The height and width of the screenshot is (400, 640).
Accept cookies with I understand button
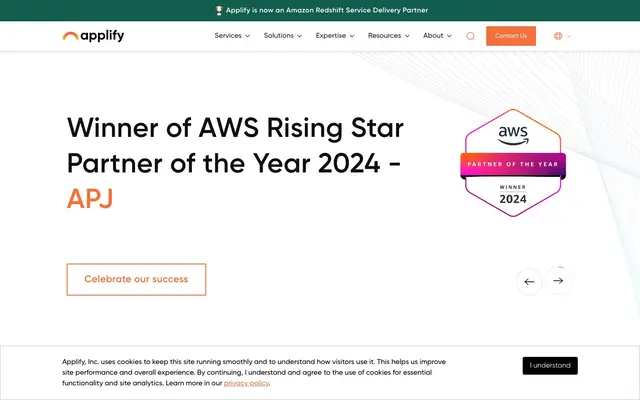pos(550,366)
